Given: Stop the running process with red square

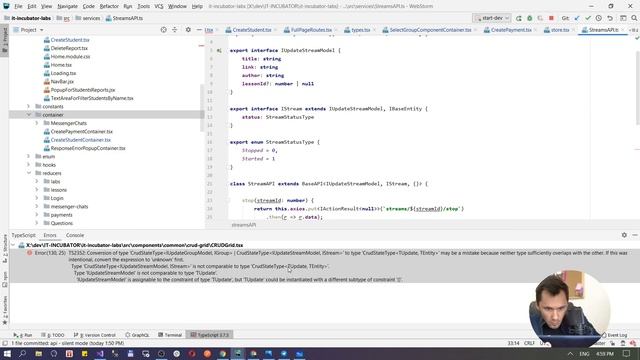Looking at the screenshot, I should [551, 18].
